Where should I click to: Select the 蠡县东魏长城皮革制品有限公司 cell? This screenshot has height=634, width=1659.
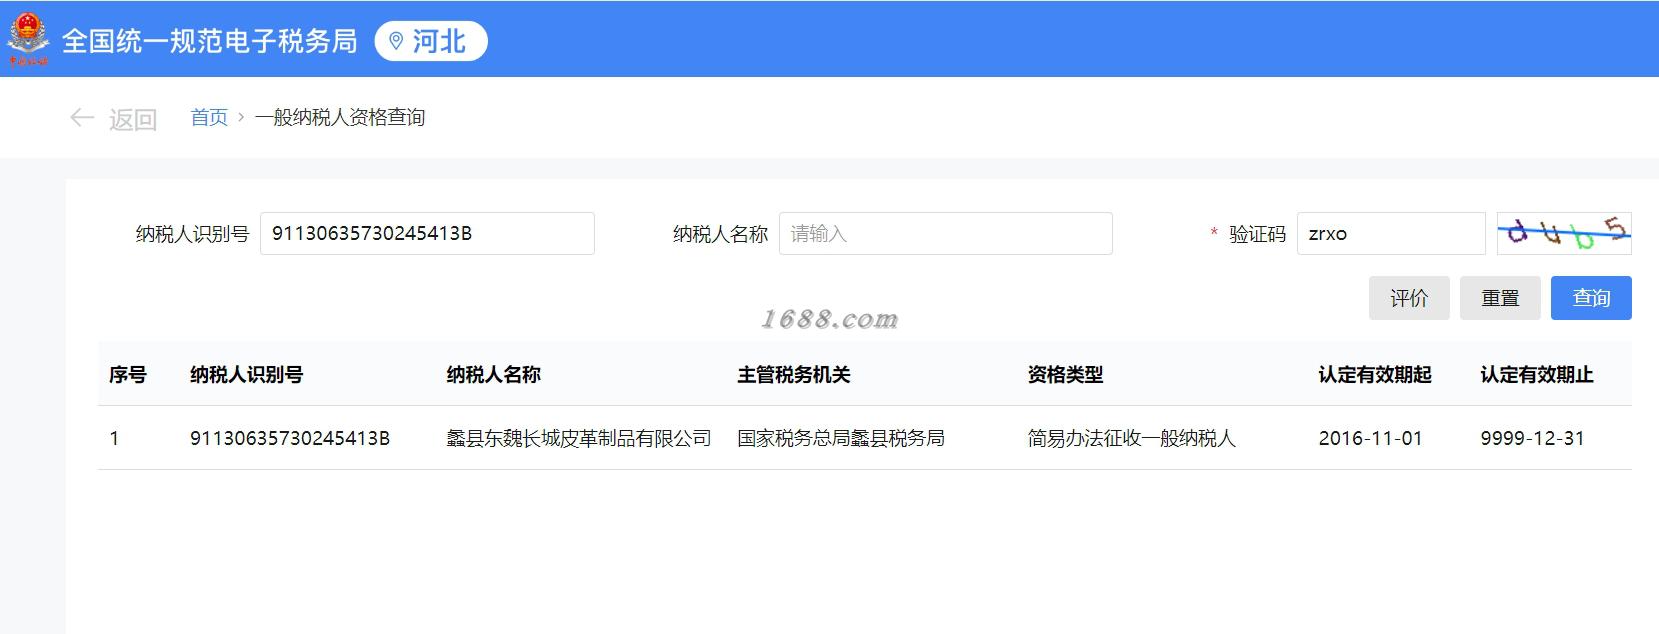tap(579, 438)
